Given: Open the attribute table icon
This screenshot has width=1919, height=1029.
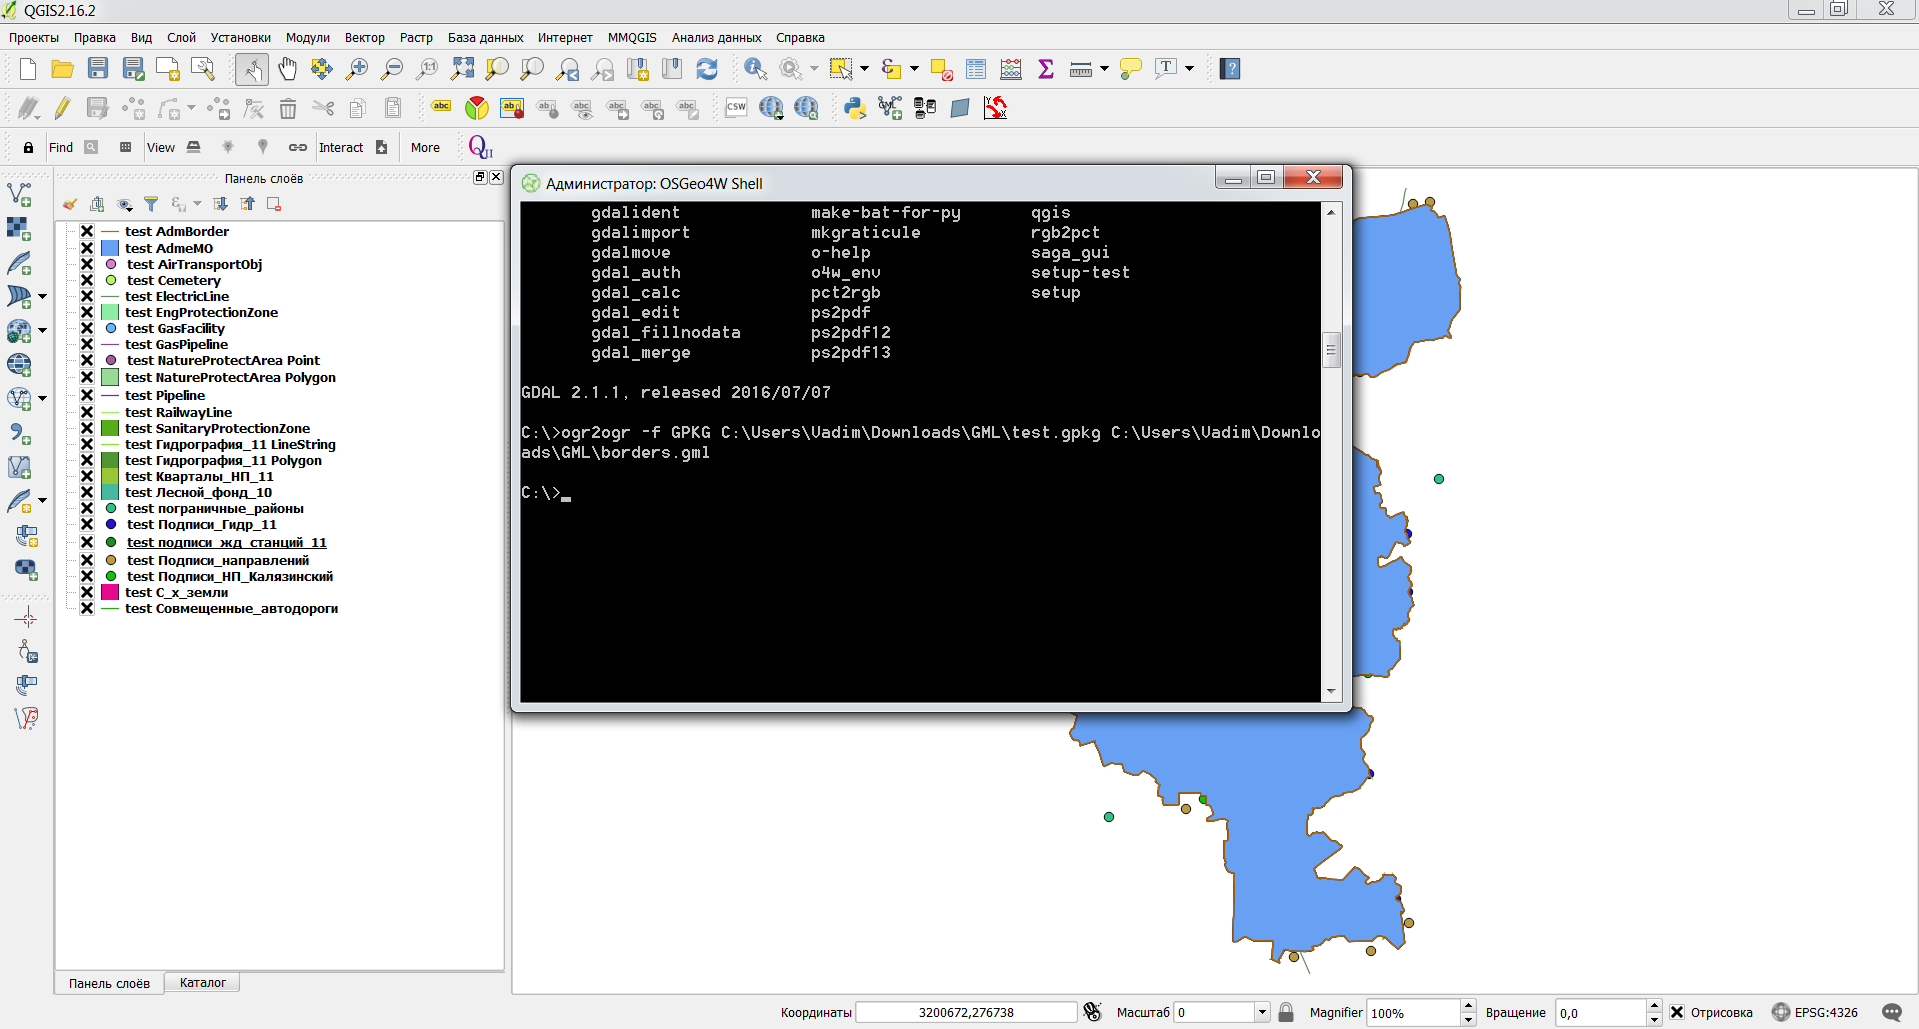Looking at the screenshot, I should click(976, 69).
